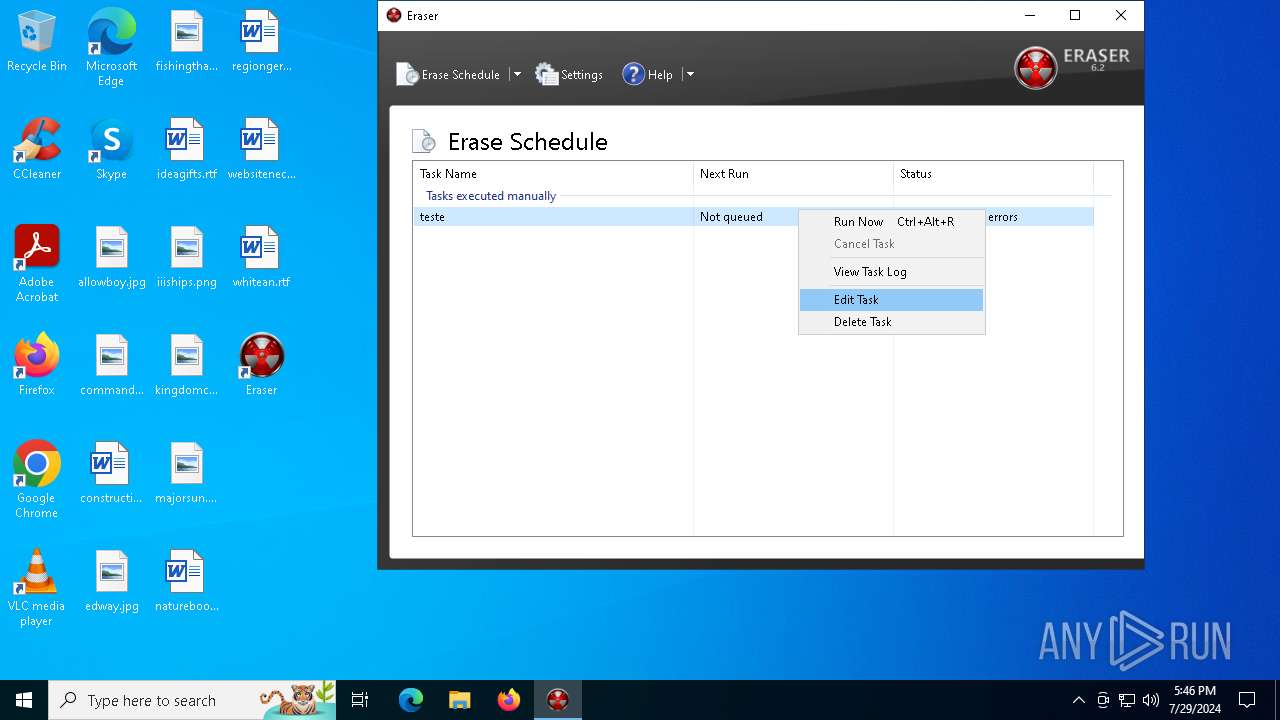Click the Next Run column header
This screenshot has width=1280, height=720.
tap(793, 174)
